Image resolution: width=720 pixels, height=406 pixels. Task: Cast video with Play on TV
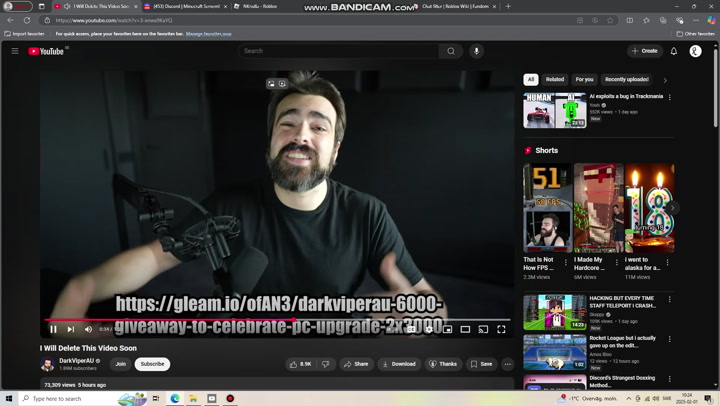click(483, 329)
